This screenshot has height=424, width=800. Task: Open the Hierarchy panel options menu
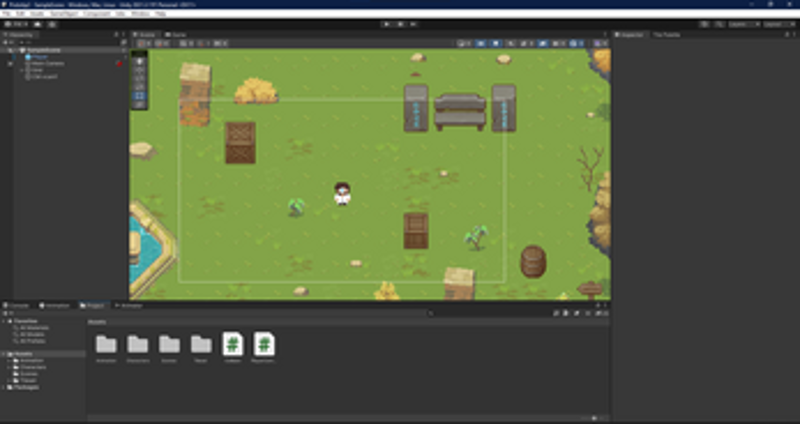tap(123, 35)
